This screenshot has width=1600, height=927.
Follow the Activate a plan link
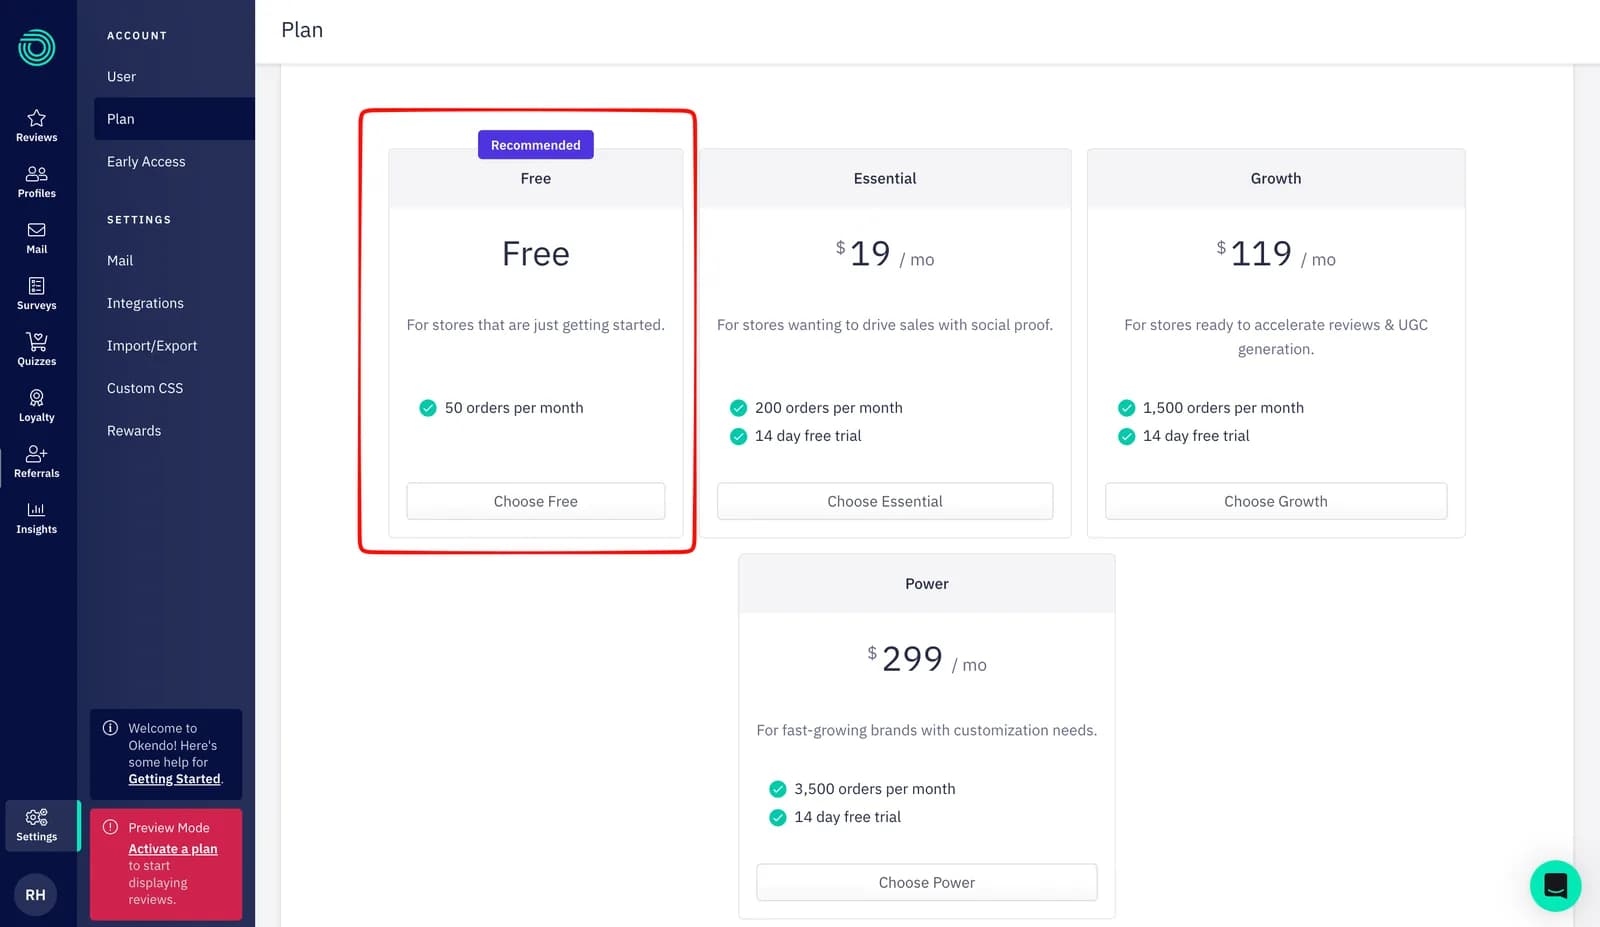[x=173, y=849]
